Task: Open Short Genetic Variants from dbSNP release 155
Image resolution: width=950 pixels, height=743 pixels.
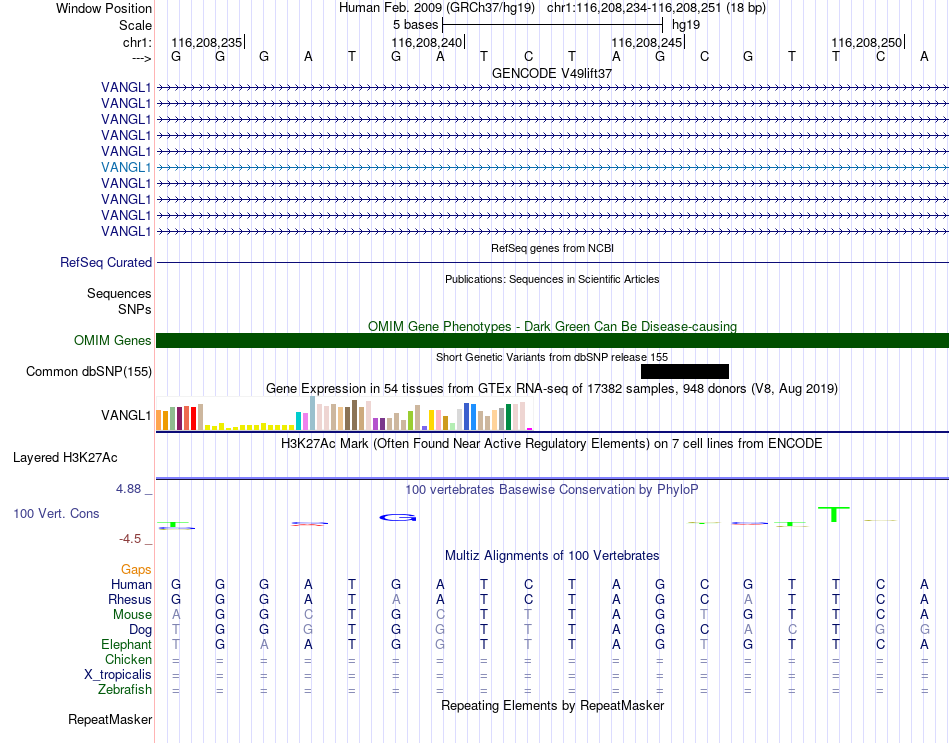Action: pos(552,358)
